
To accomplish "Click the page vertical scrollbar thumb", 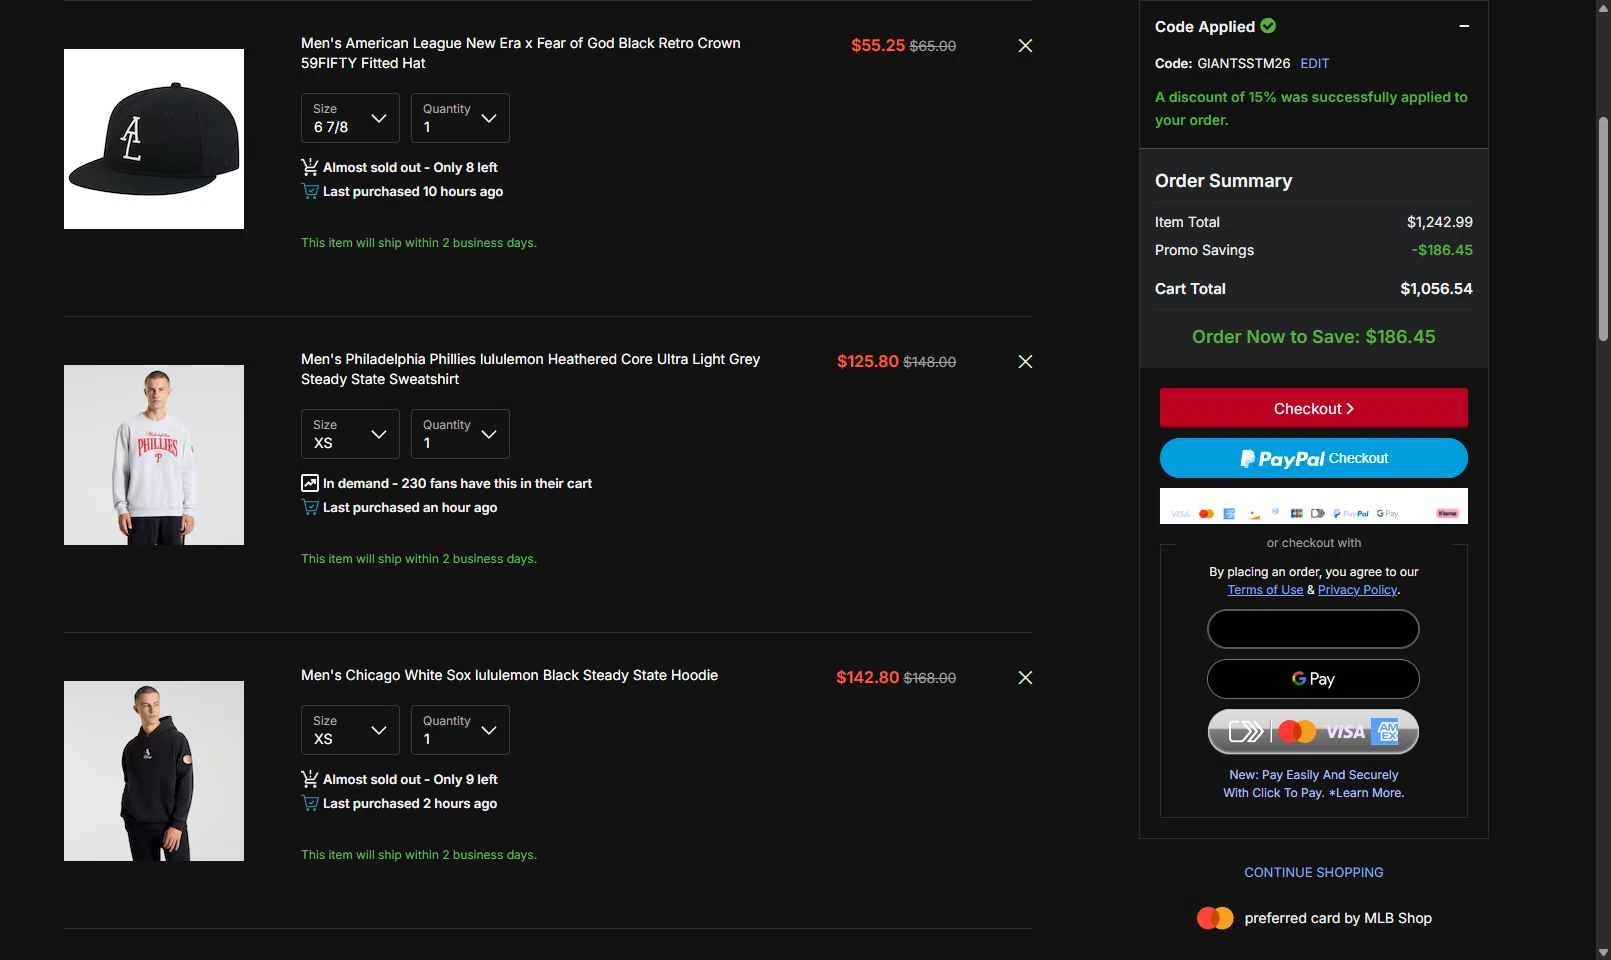I will 1603,228.
